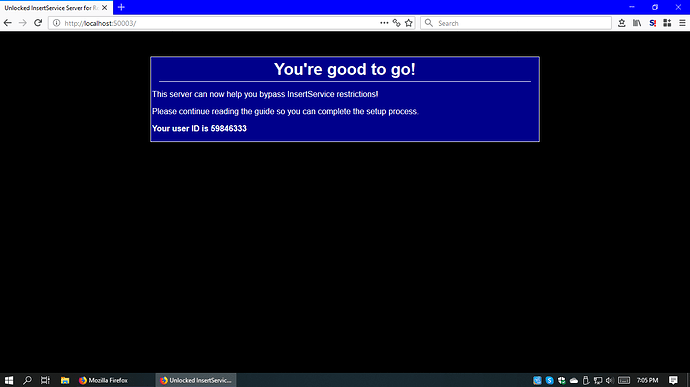Viewport: 690px width, 387px height.
Task: Click the first blue app tray icon
Action: [537, 380]
